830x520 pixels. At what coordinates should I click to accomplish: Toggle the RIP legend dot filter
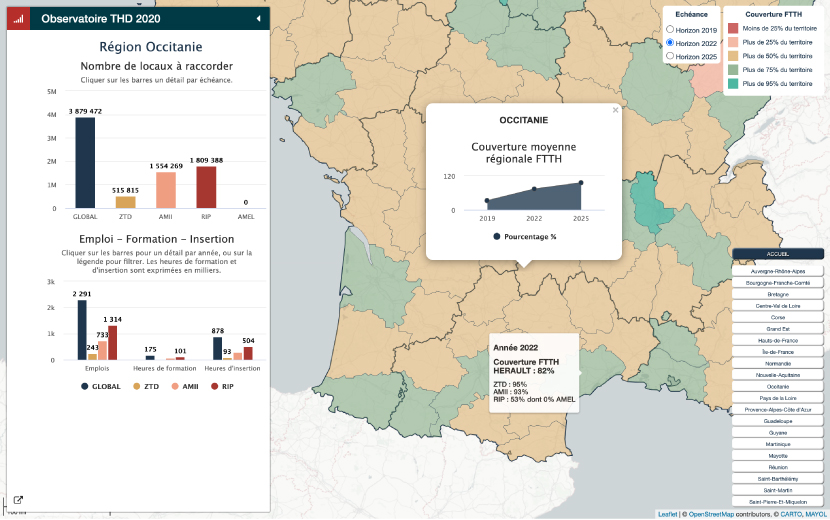click(214, 386)
